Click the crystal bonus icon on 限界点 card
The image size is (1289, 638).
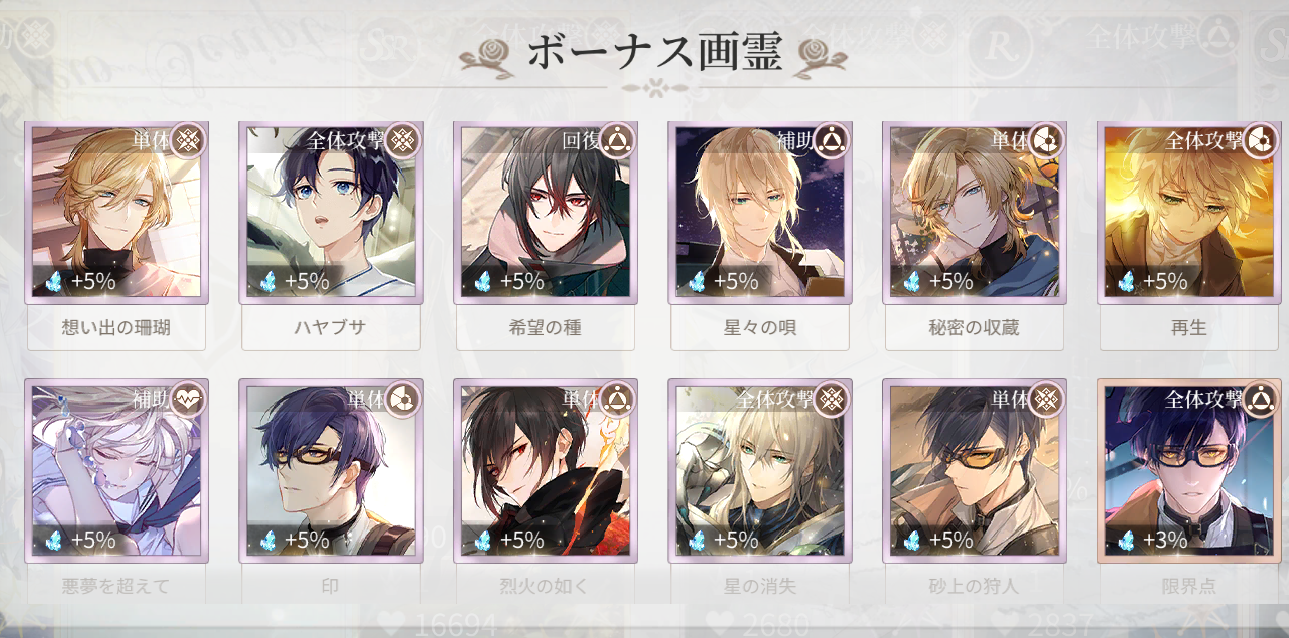pyautogui.click(x=1127, y=540)
